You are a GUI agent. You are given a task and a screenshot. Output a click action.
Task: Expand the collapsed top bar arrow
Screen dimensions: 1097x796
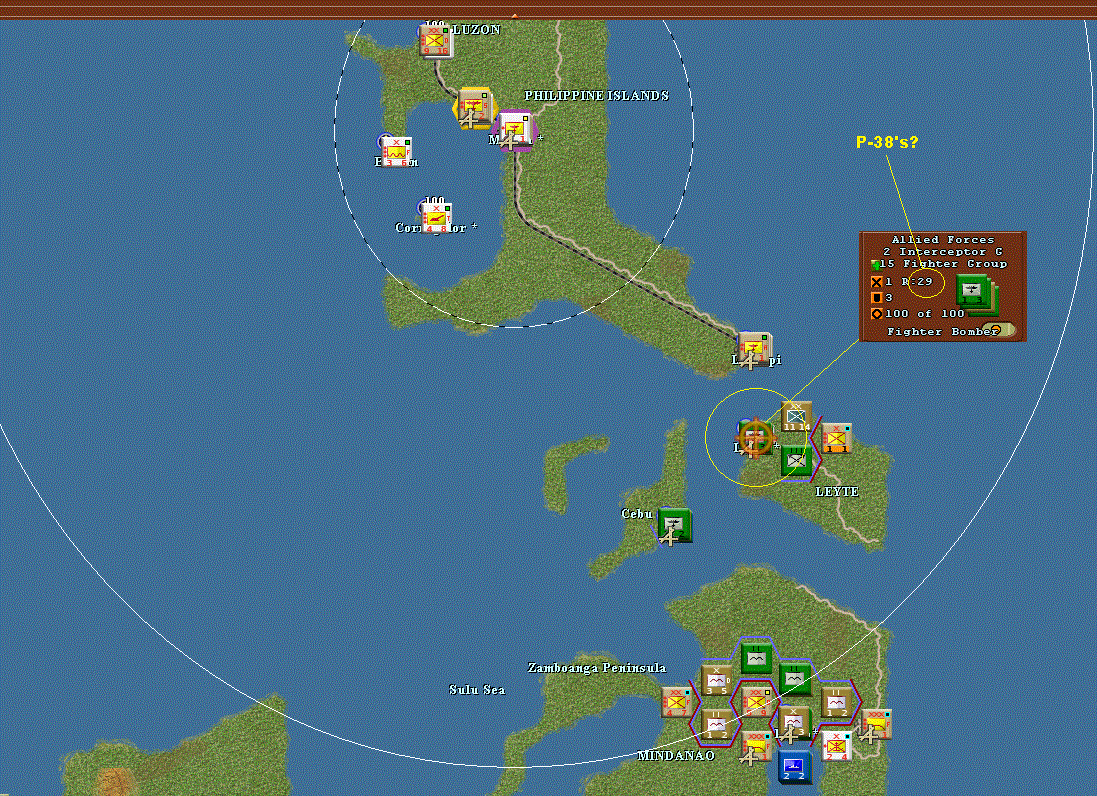[515, 15]
